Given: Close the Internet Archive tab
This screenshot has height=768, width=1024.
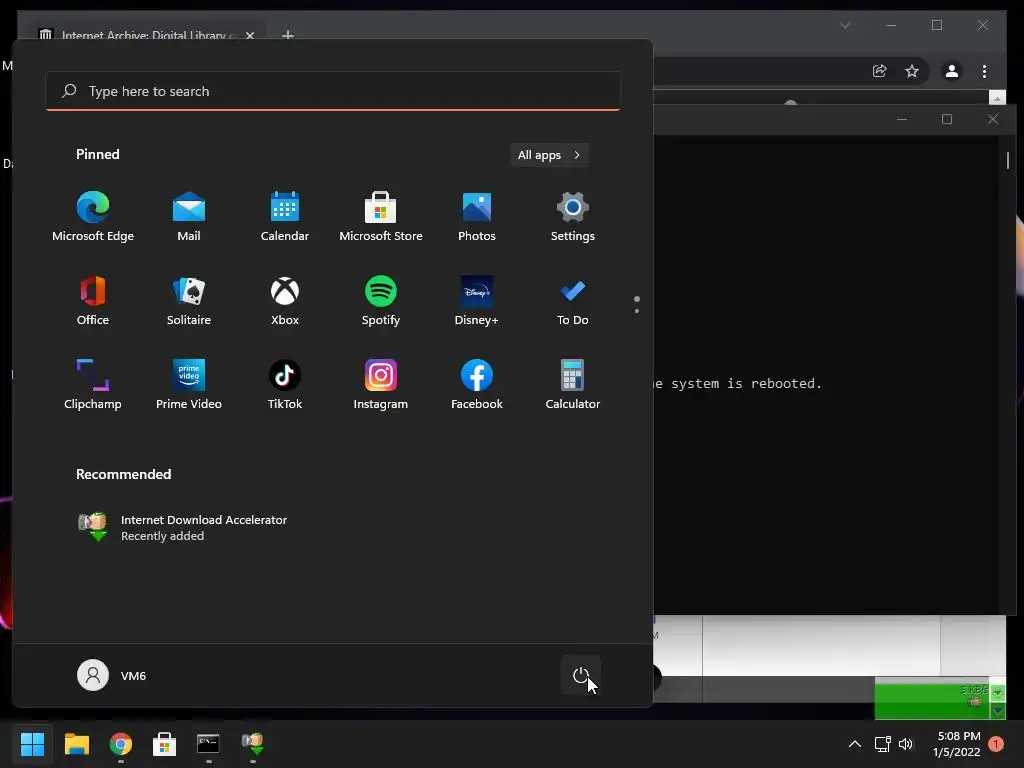Looking at the screenshot, I should [x=249, y=35].
